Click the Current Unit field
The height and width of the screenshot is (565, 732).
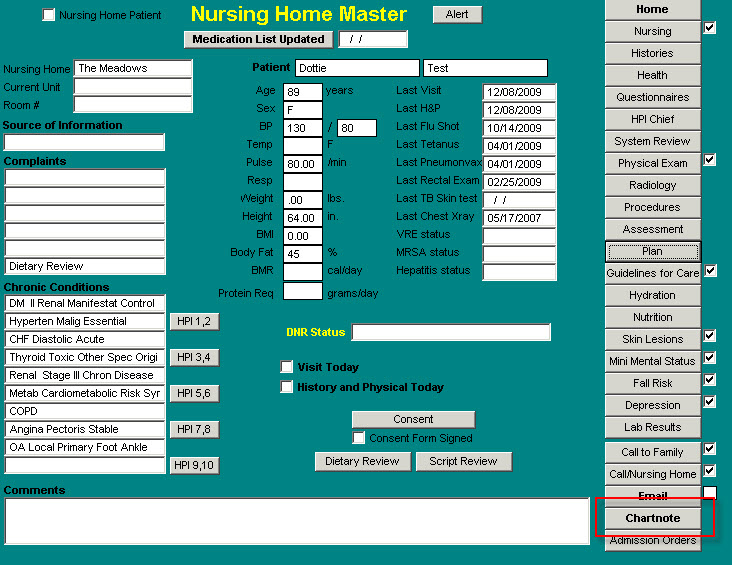click(x=133, y=86)
